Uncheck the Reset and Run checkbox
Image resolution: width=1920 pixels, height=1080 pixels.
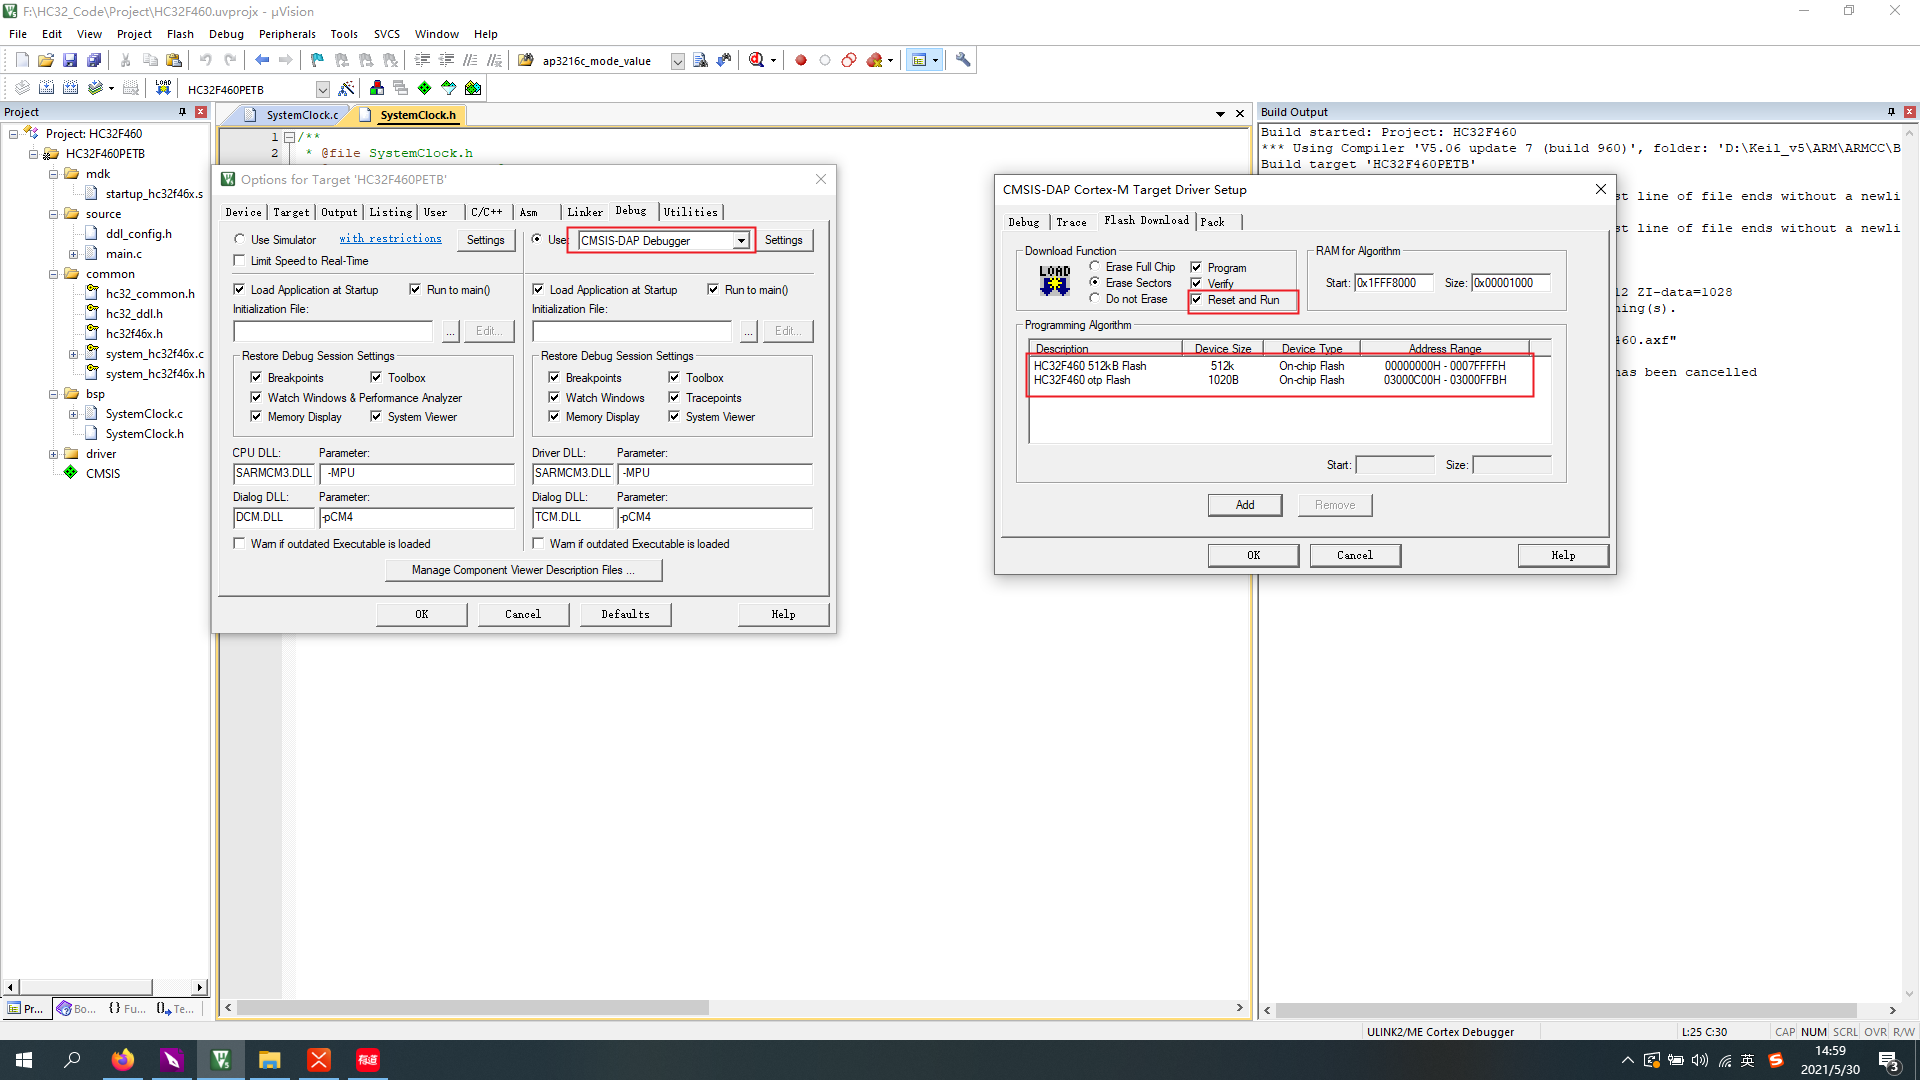click(x=1196, y=300)
